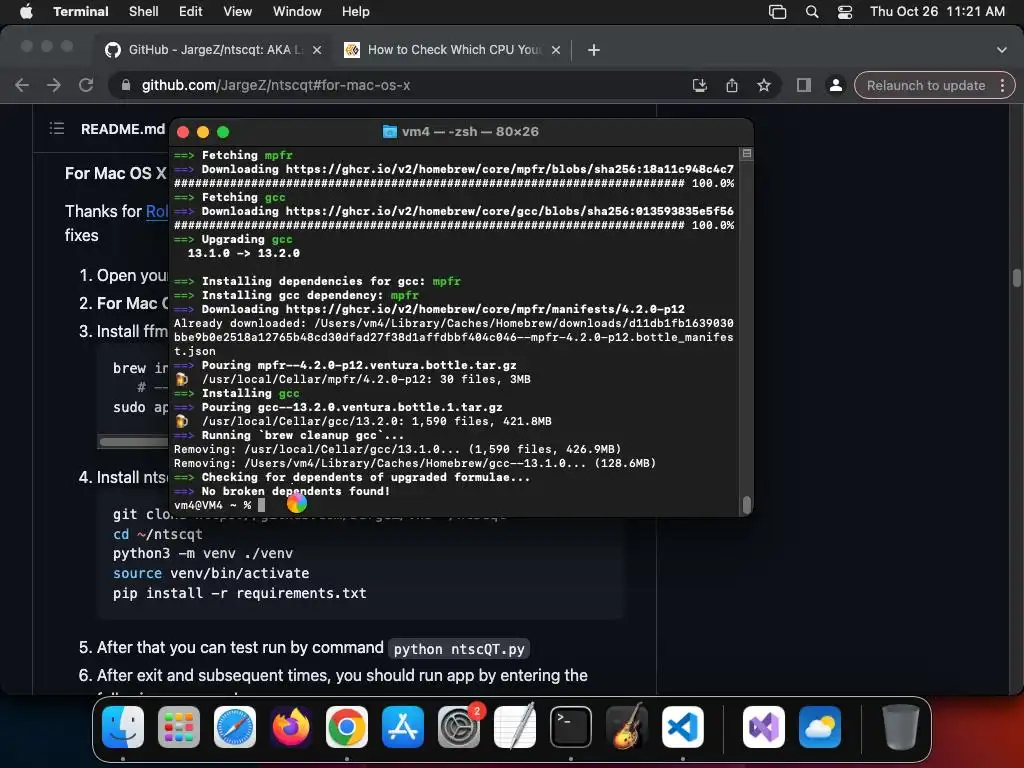Open Google Chrome Dock icon

point(347,727)
